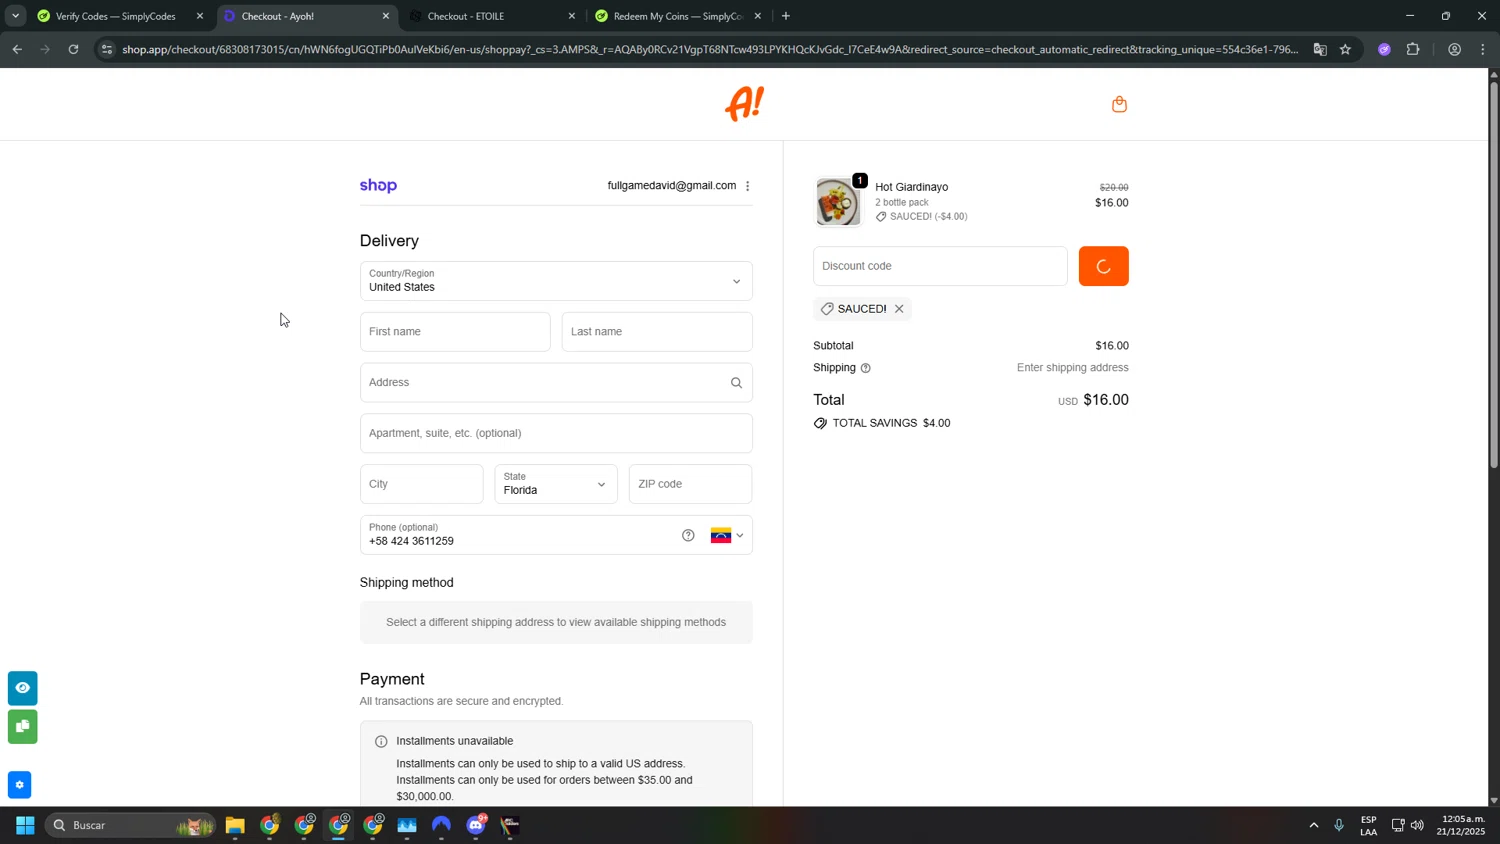Open the Hot Giardinayo product thumbnail
This screenshot has width=1500, height=844.
pos(837,202)
